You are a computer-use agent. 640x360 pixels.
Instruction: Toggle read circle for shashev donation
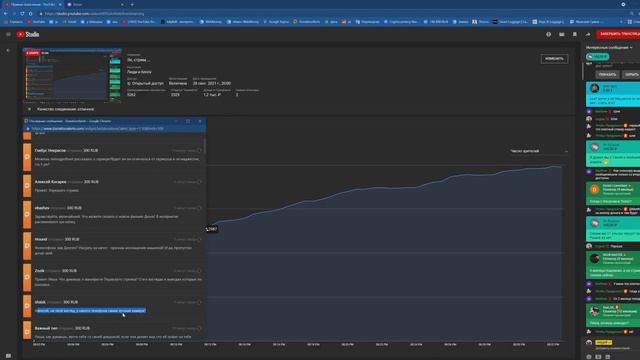click(199, 208)
